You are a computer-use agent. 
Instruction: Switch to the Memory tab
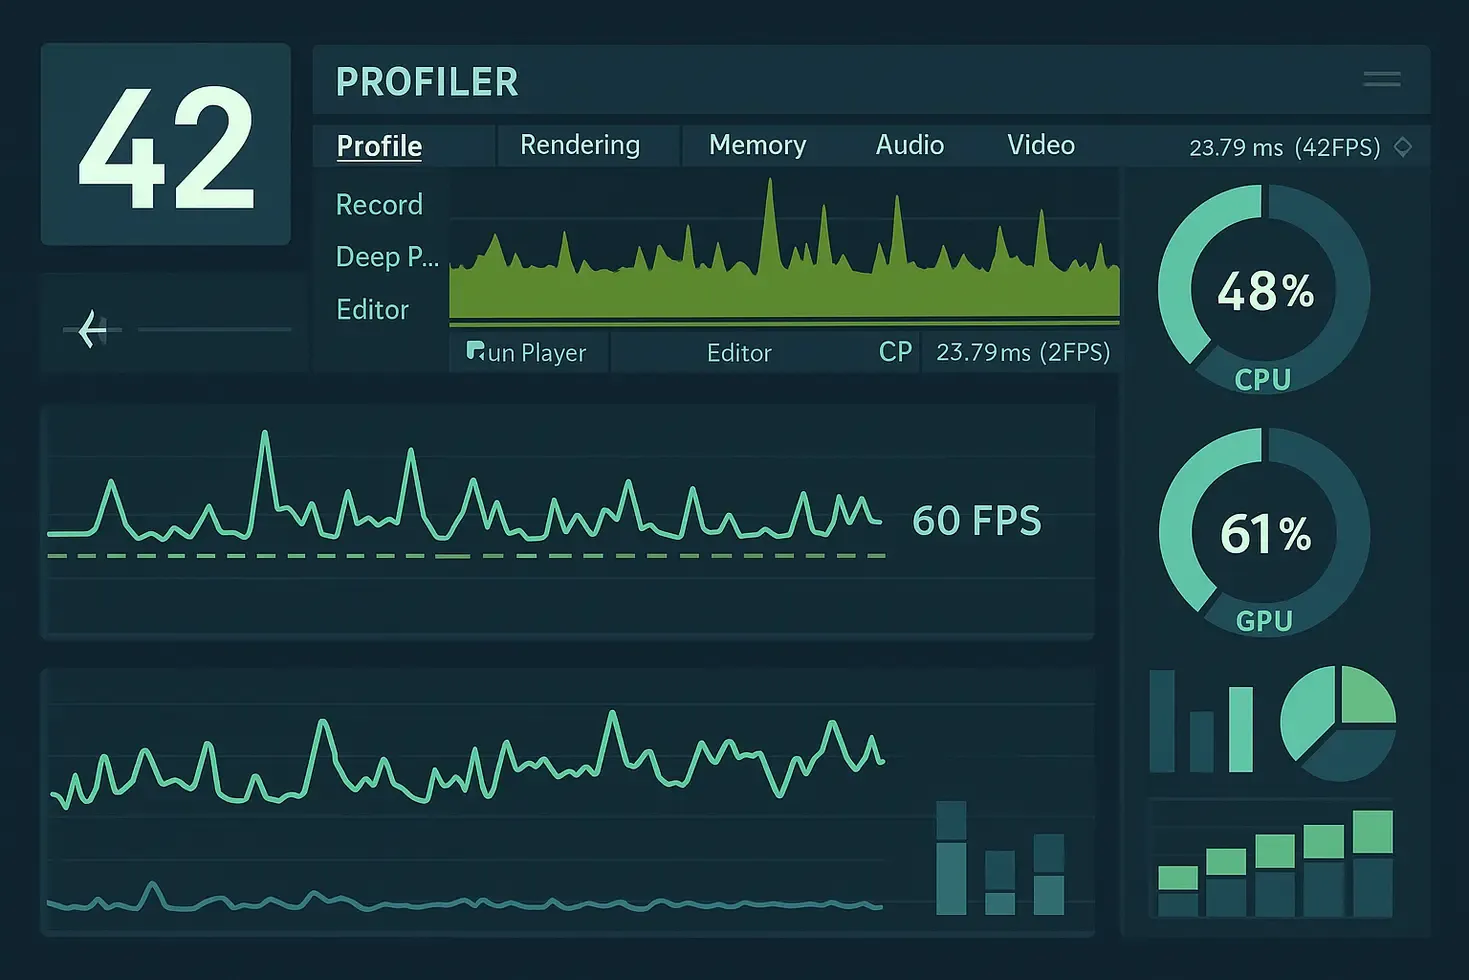click(x=757, y=144)
